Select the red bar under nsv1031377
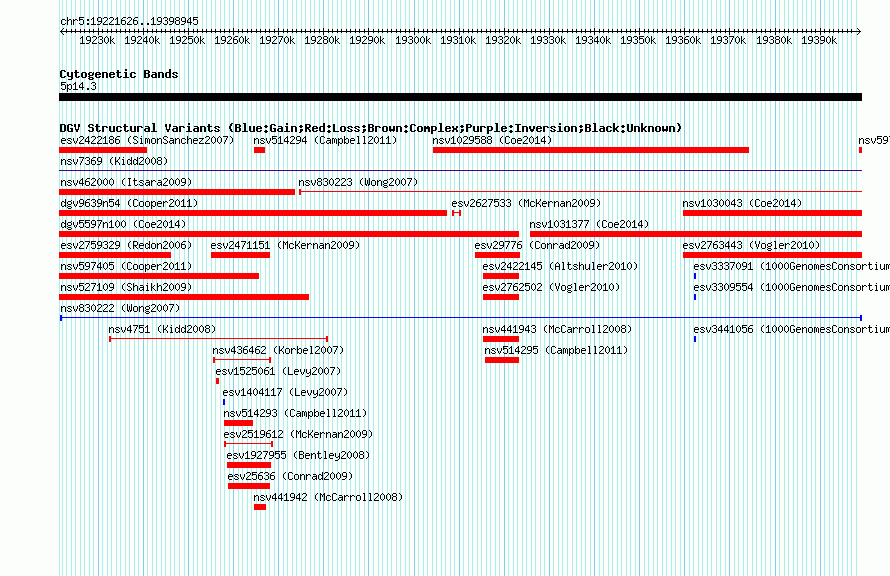This screenshot has width=890, height=576. pos(696,234)
